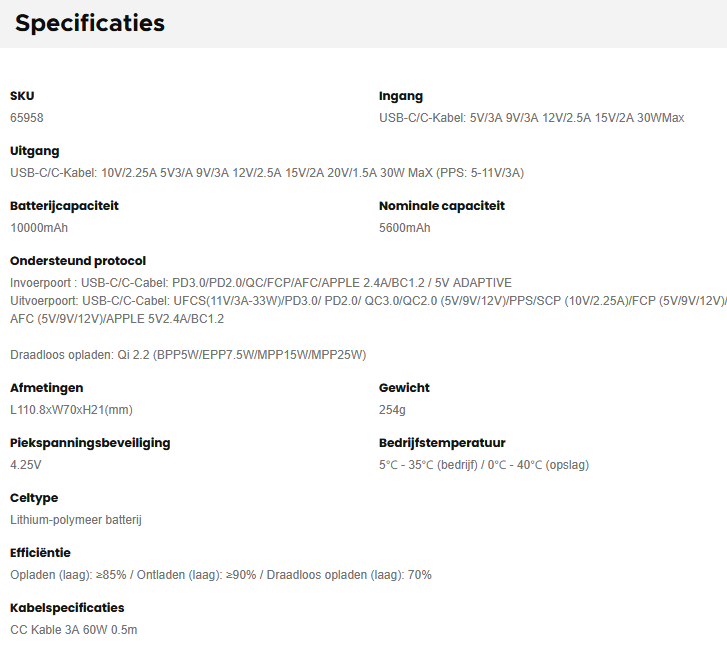The image size is (727, 650).
Task: Click the Gewicht value 254g
Action: 392,410
